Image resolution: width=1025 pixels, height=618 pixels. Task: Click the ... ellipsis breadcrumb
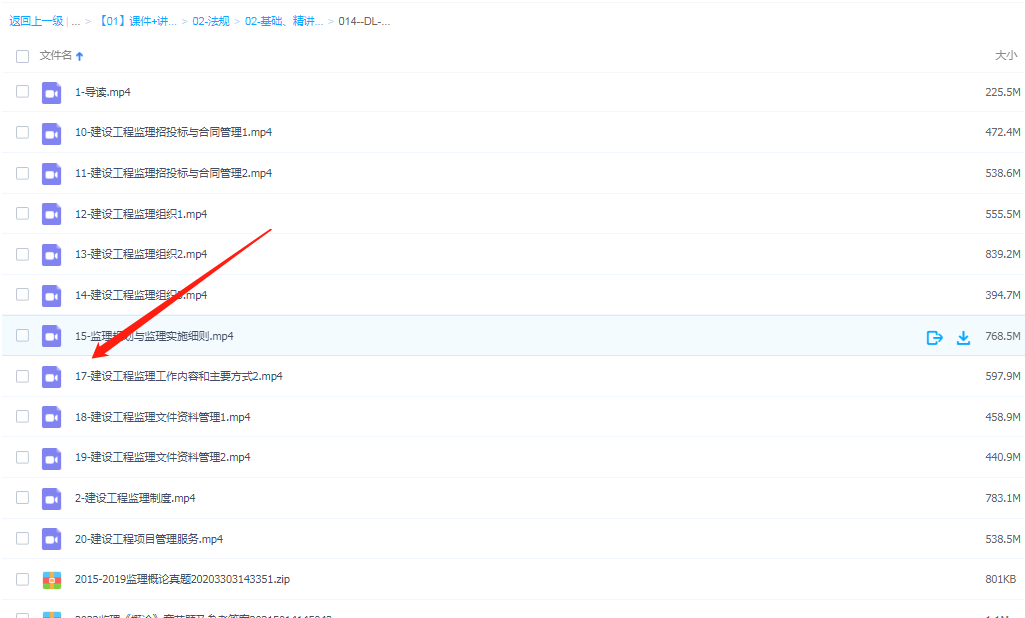click(x=76, y=21)
